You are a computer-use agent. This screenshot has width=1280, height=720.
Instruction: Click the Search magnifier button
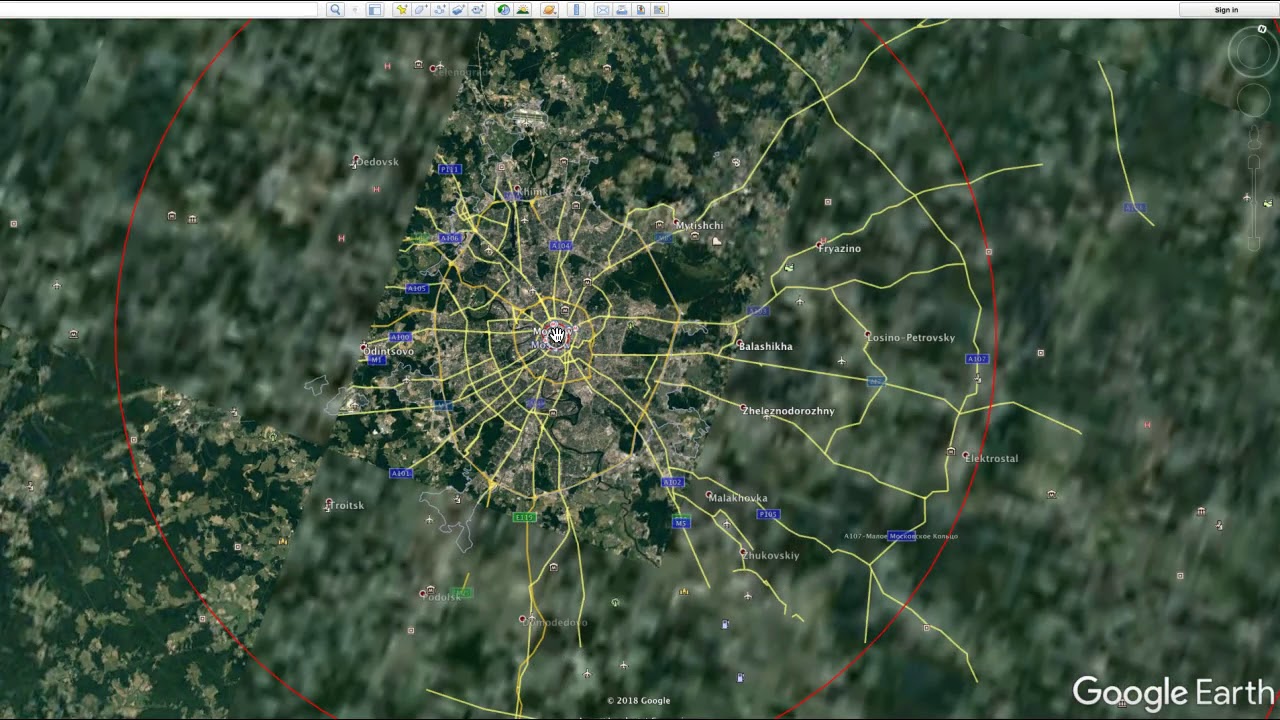click(335, 10)
